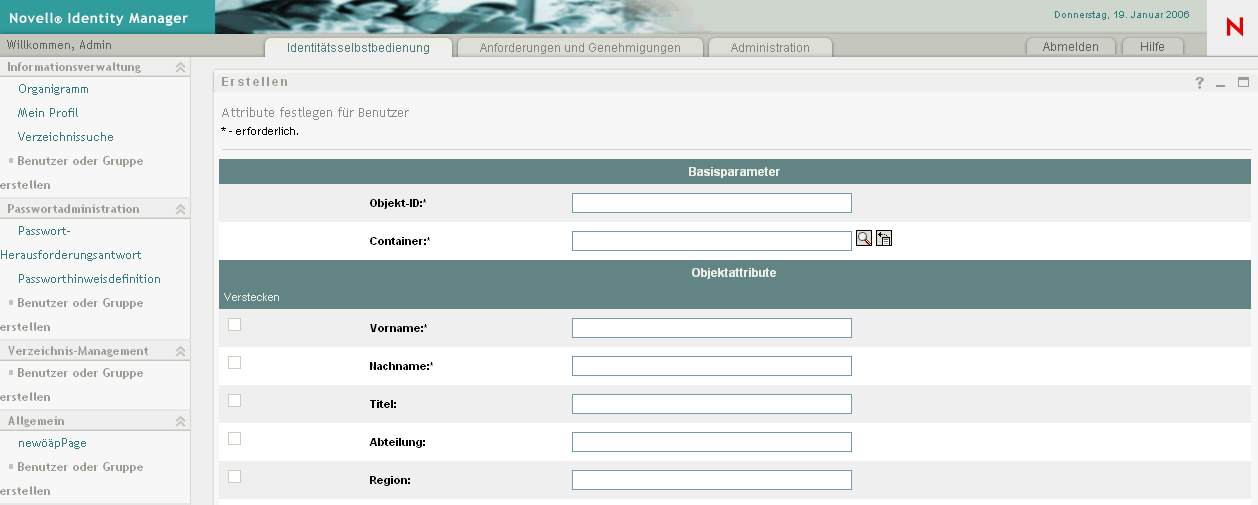
Task: Tick the Verstecken checkbox for Titel
Action: tap(235, 400)
